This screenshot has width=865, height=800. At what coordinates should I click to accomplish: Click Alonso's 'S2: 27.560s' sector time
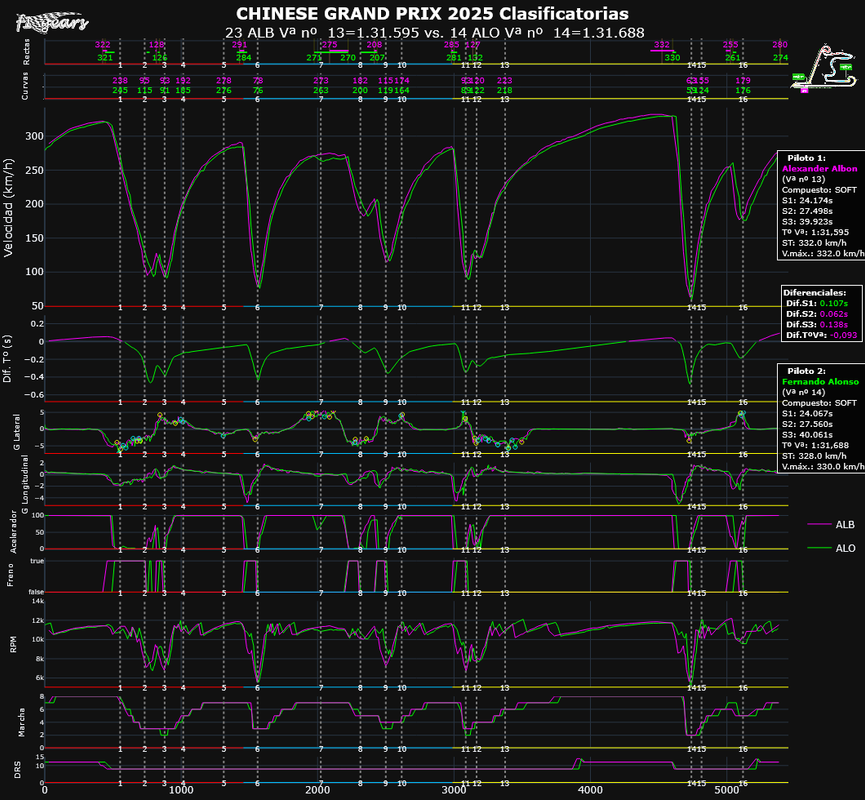coord(807,424)
